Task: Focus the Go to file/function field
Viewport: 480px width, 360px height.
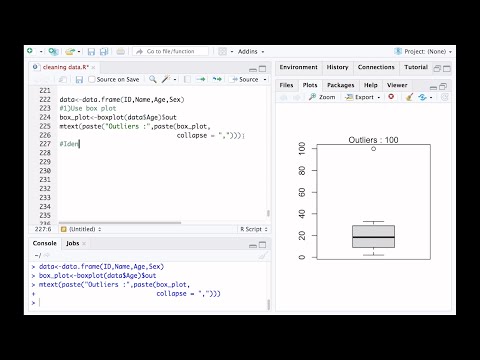Action: tap(171, 51)
